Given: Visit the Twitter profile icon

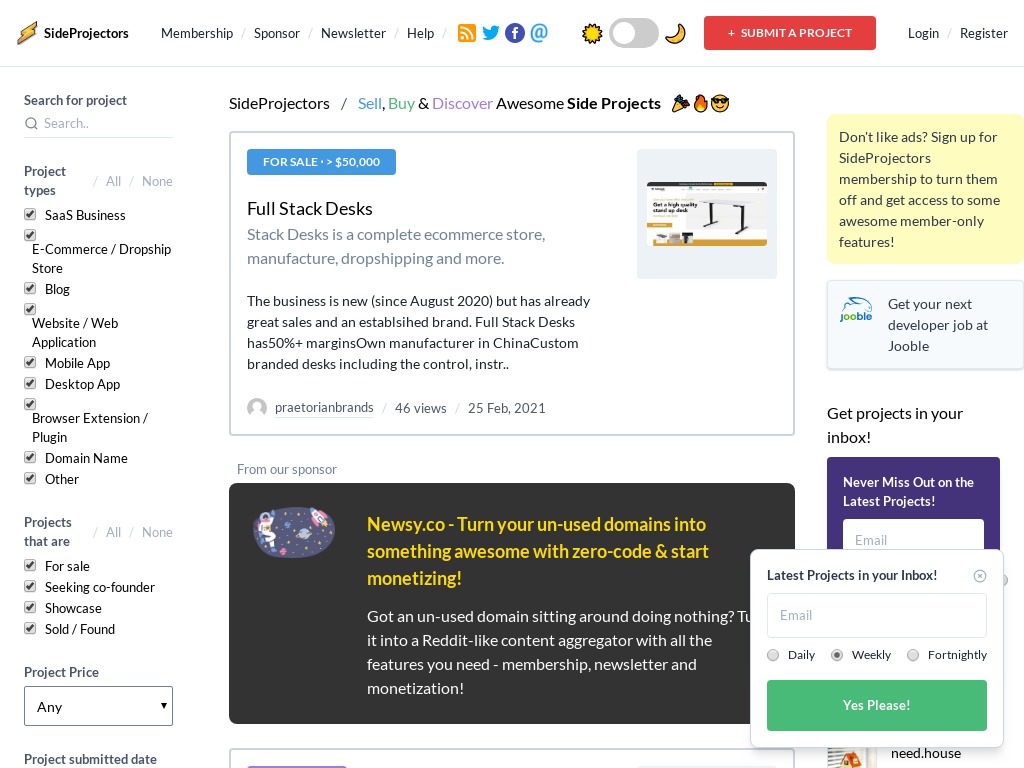Looking at the screenshot, I should coord(490,33).
